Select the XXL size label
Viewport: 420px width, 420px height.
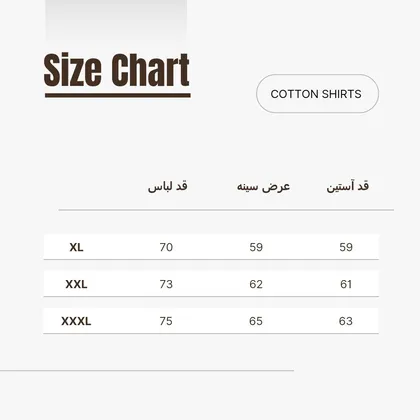(76, 284)
